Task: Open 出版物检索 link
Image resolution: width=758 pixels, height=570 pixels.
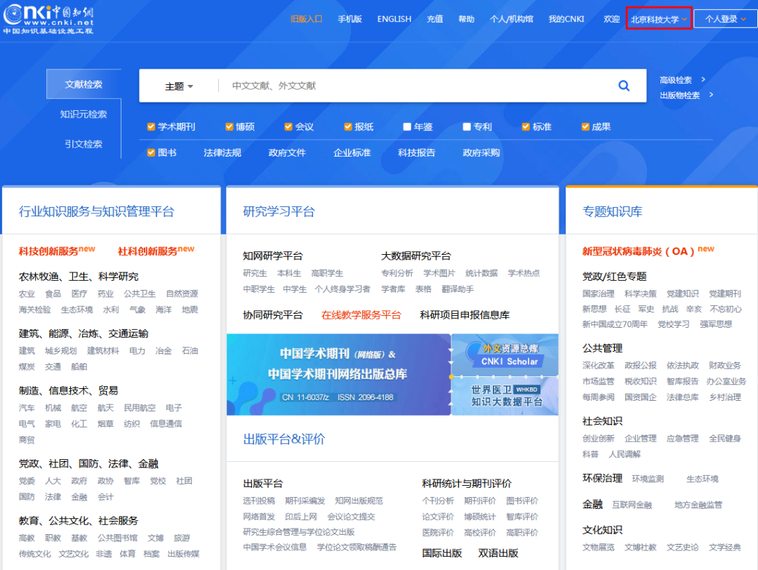Action: [680, 95]
